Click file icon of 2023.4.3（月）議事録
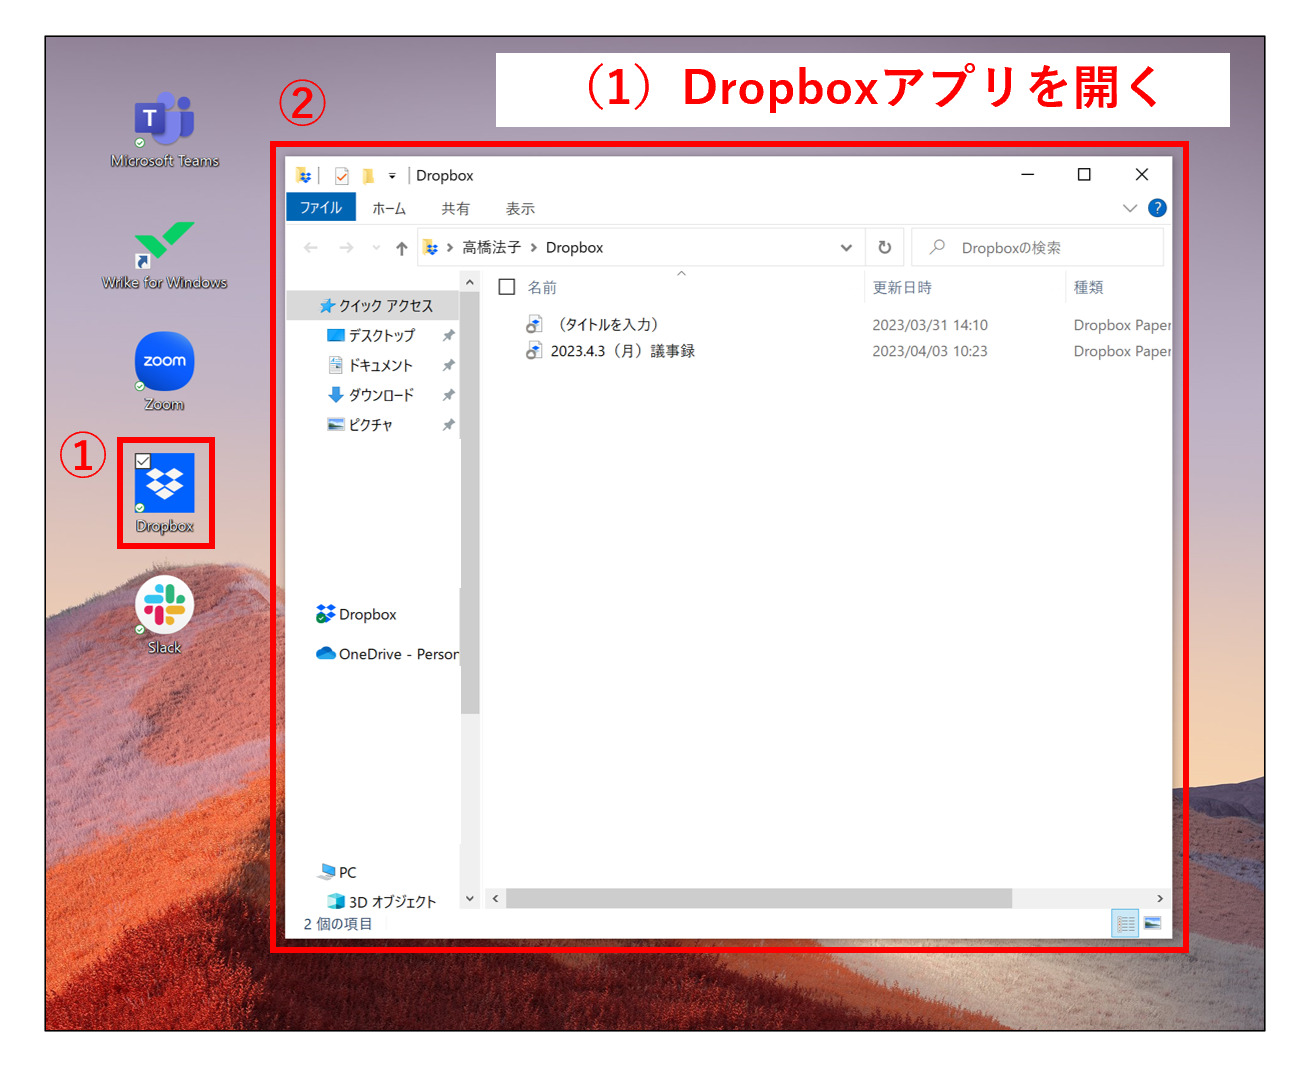The width and height of the screenshot is (1305, 1066). tap(534, 351)
